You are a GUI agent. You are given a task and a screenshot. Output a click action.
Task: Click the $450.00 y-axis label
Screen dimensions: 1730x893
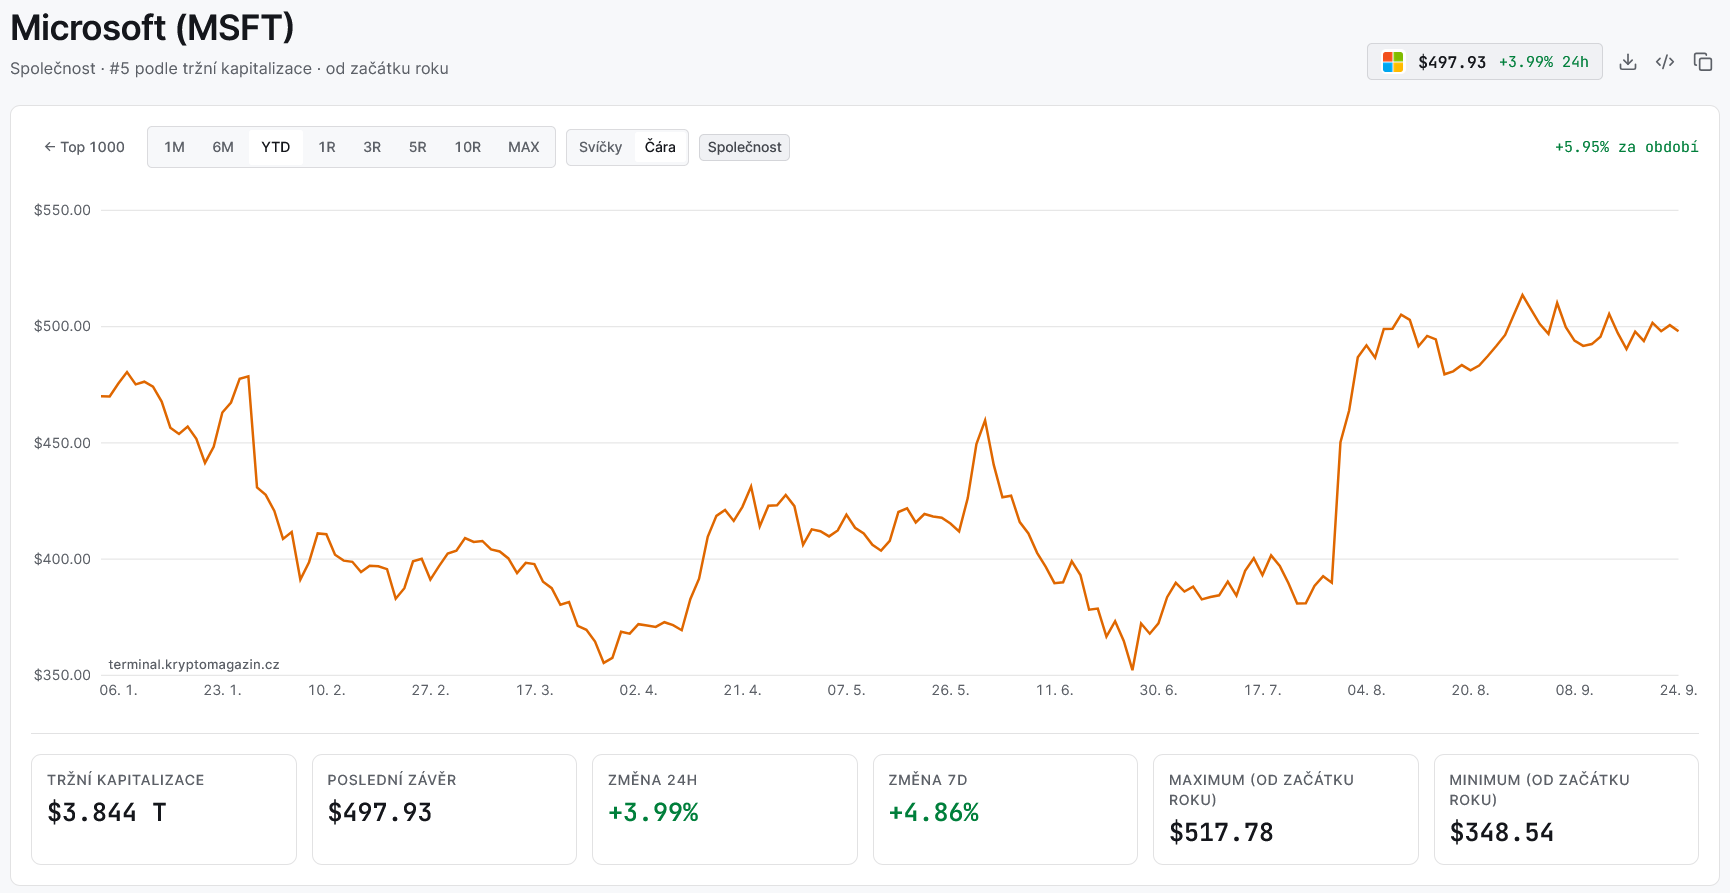[x=62, y=443]
